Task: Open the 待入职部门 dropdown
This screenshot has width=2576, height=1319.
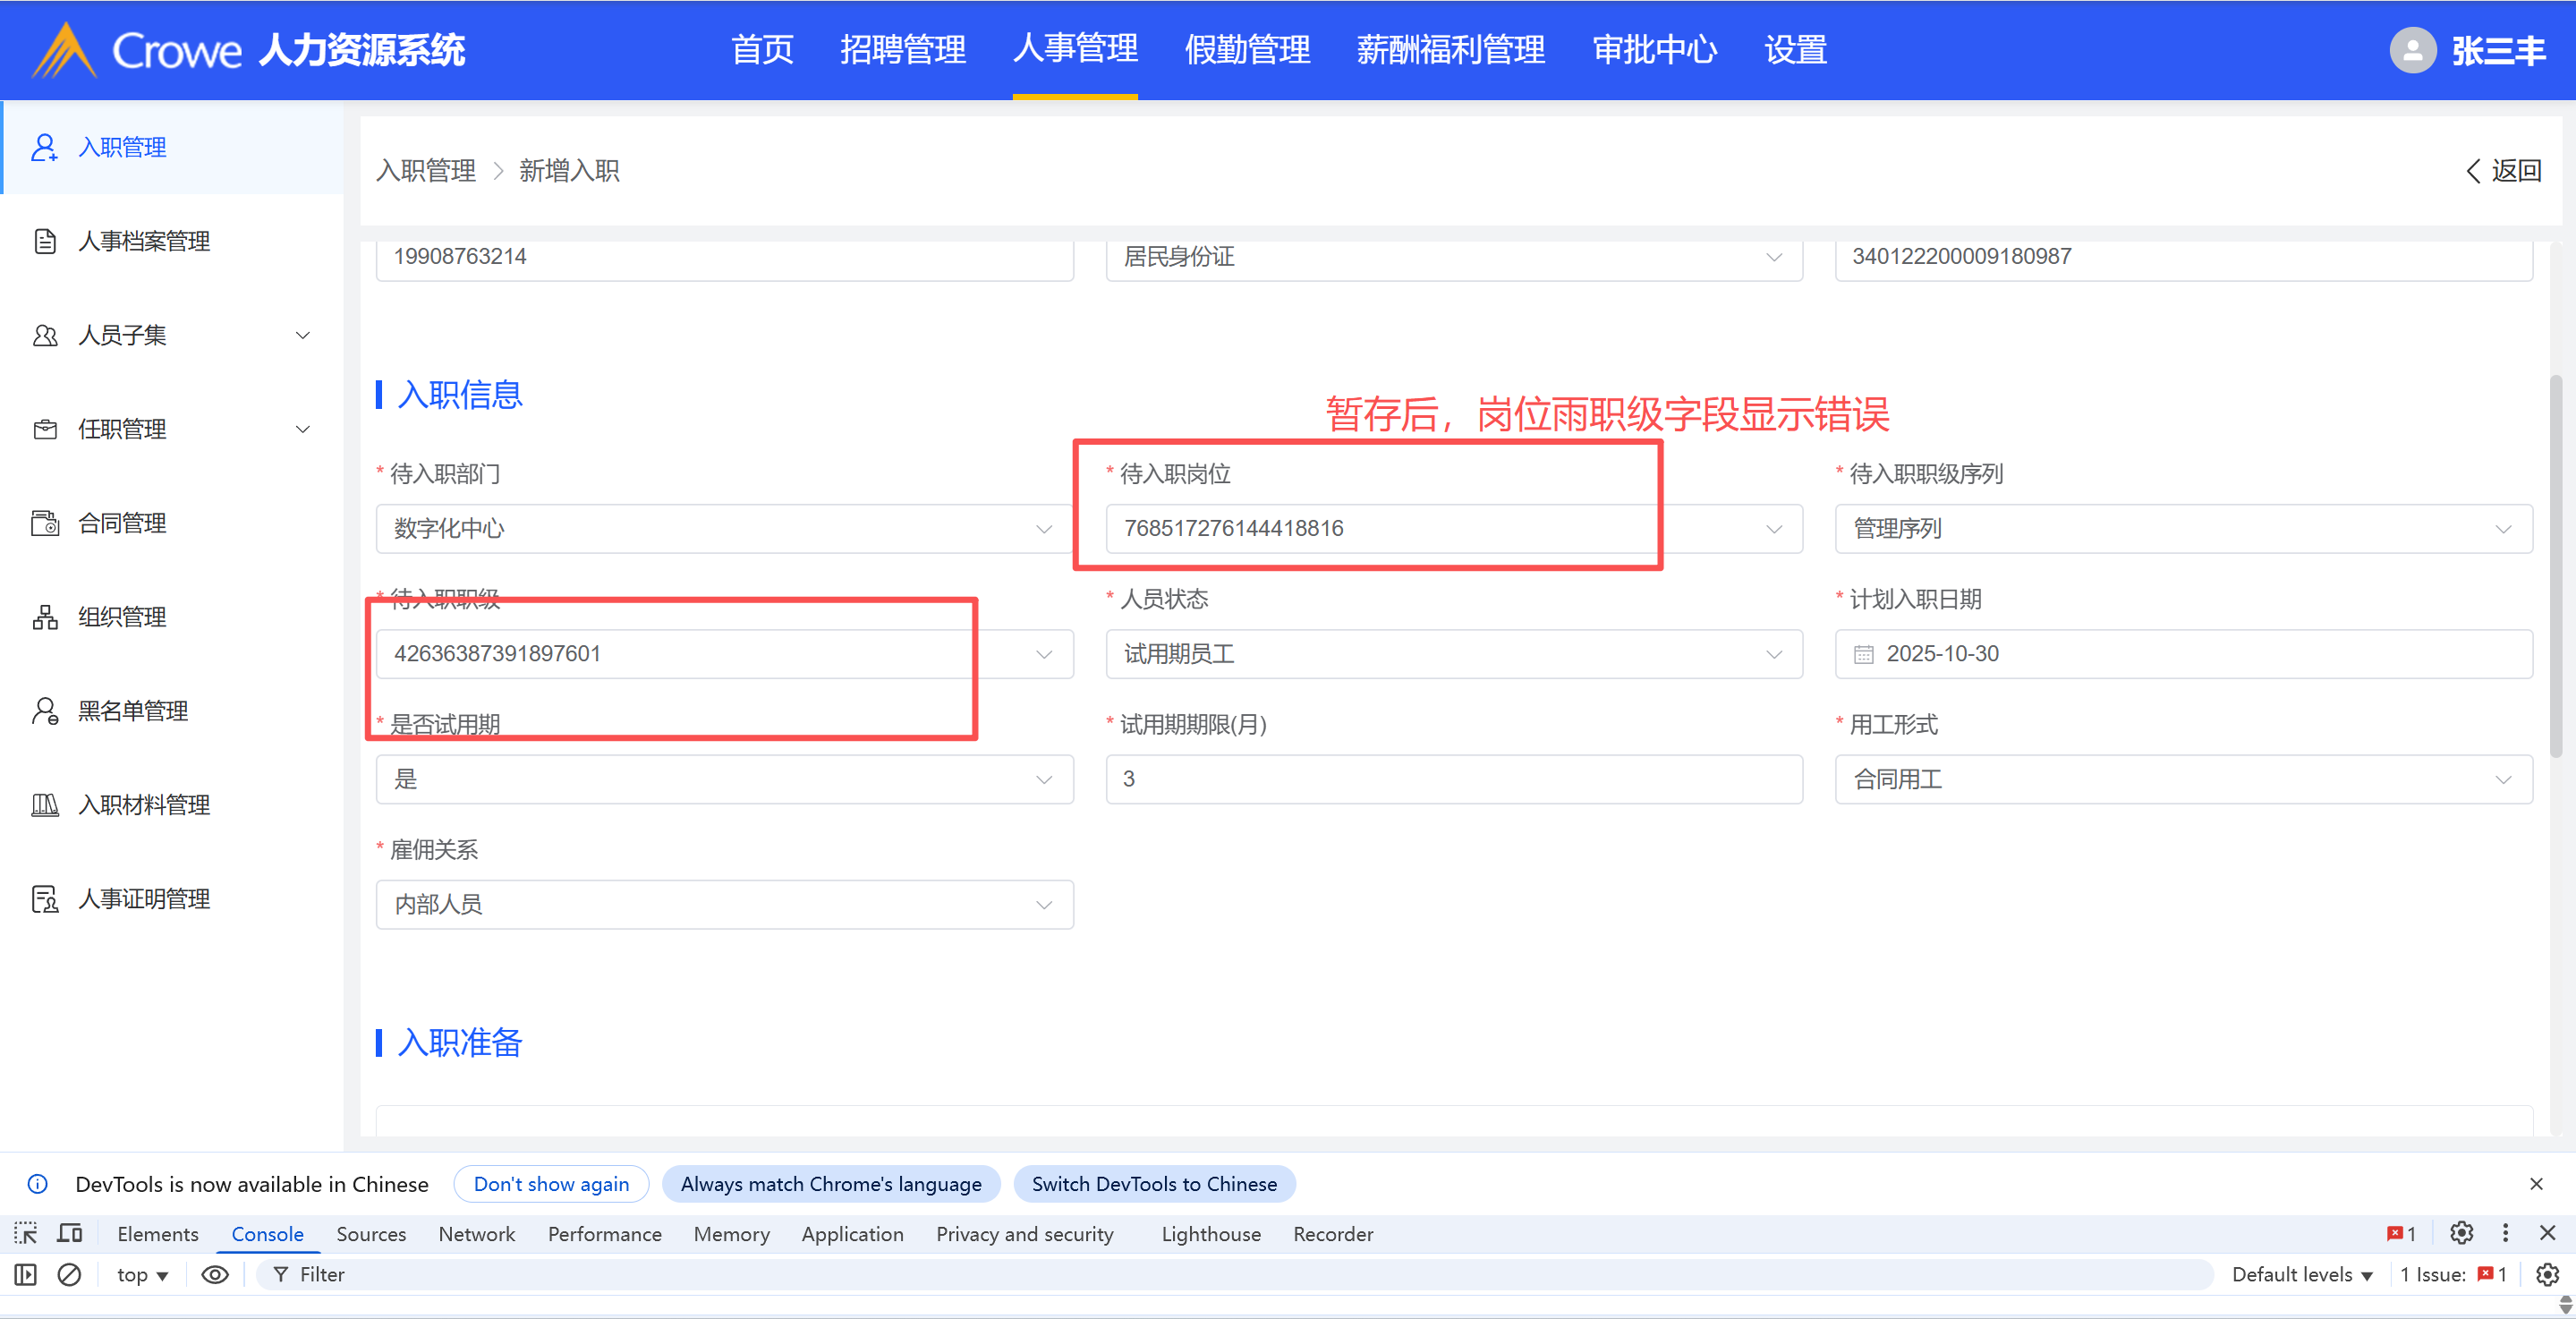Action: 723,528
